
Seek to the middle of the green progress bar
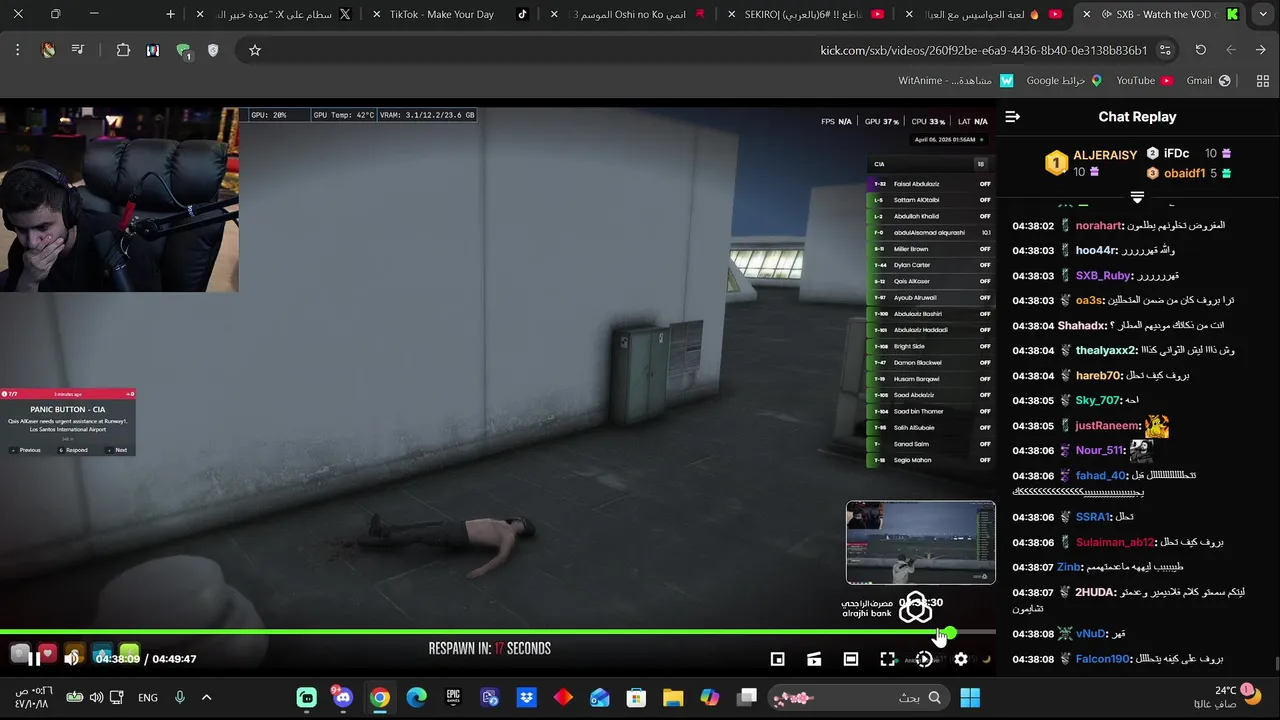[x=474, y=632]
